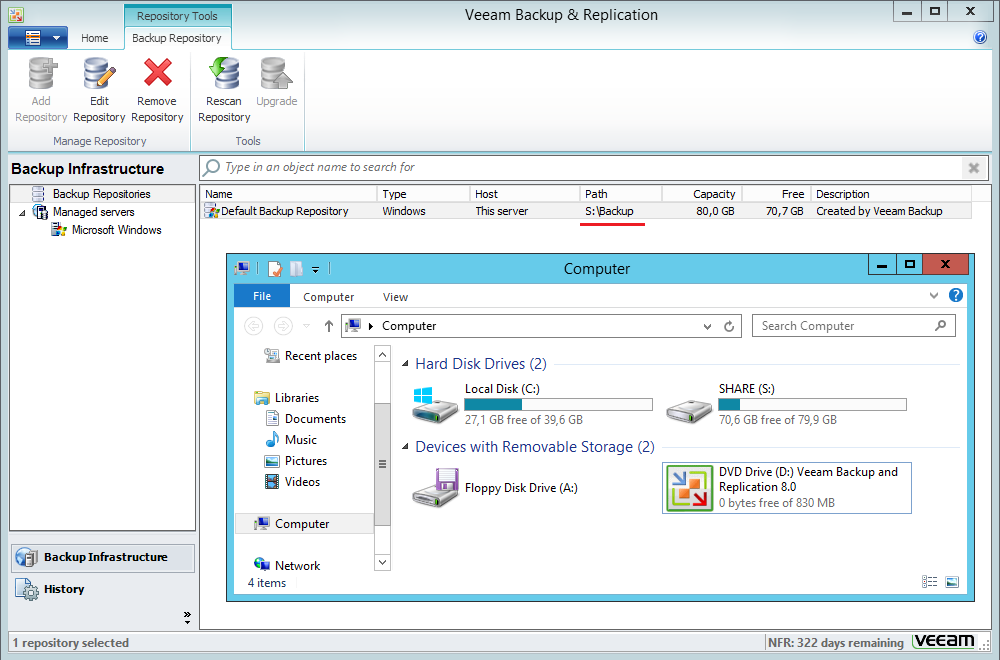Sort by the Path column header
This screenshot has height=660, width=1000.
click(621, 194)
